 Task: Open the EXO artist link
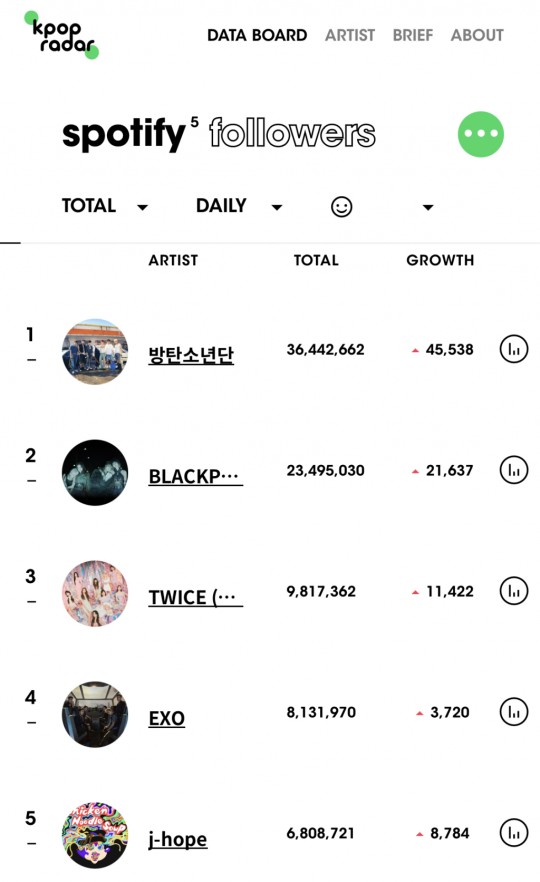166,718
